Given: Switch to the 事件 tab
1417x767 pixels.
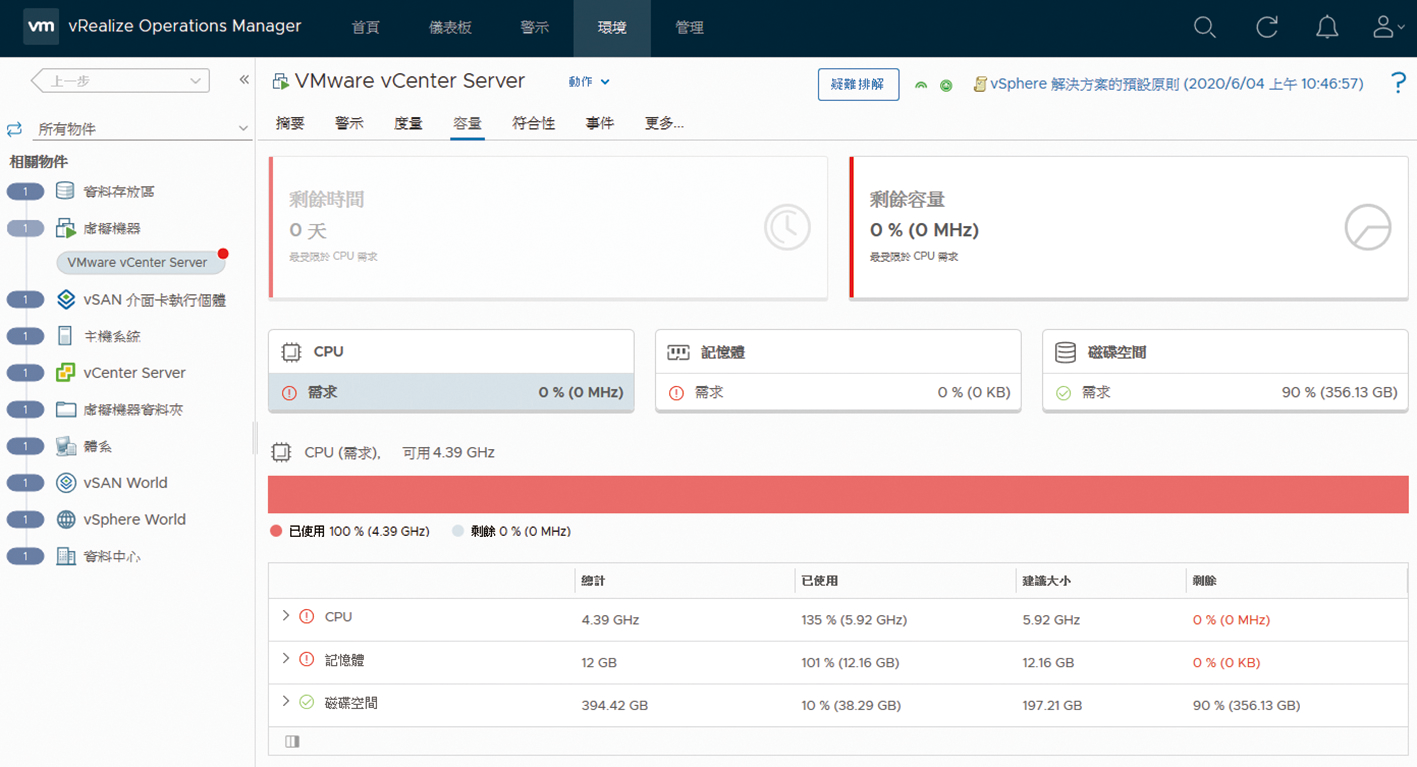Looking at the screenshot, I should pos(600,123).
